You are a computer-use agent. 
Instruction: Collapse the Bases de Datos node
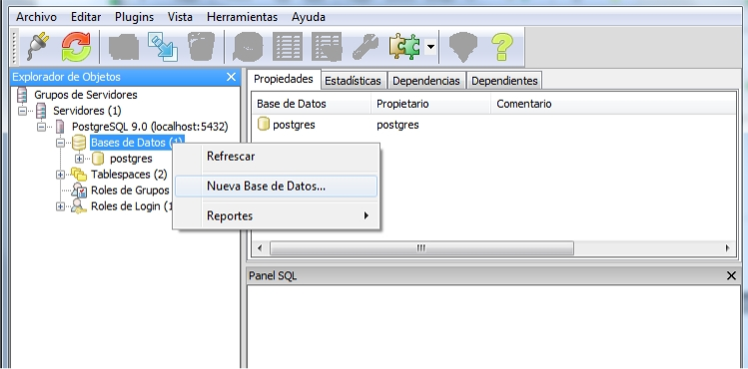[60, 143]
